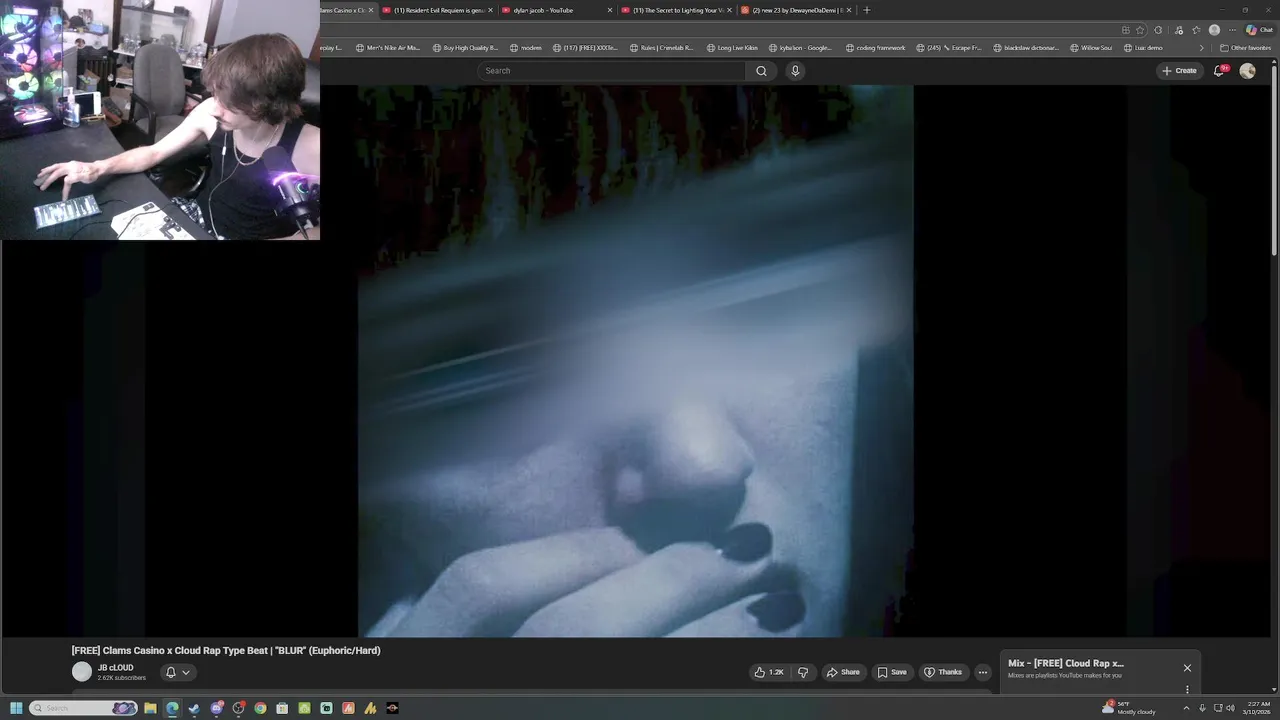Open Buy High Quality bookmark

coord(465,48)
